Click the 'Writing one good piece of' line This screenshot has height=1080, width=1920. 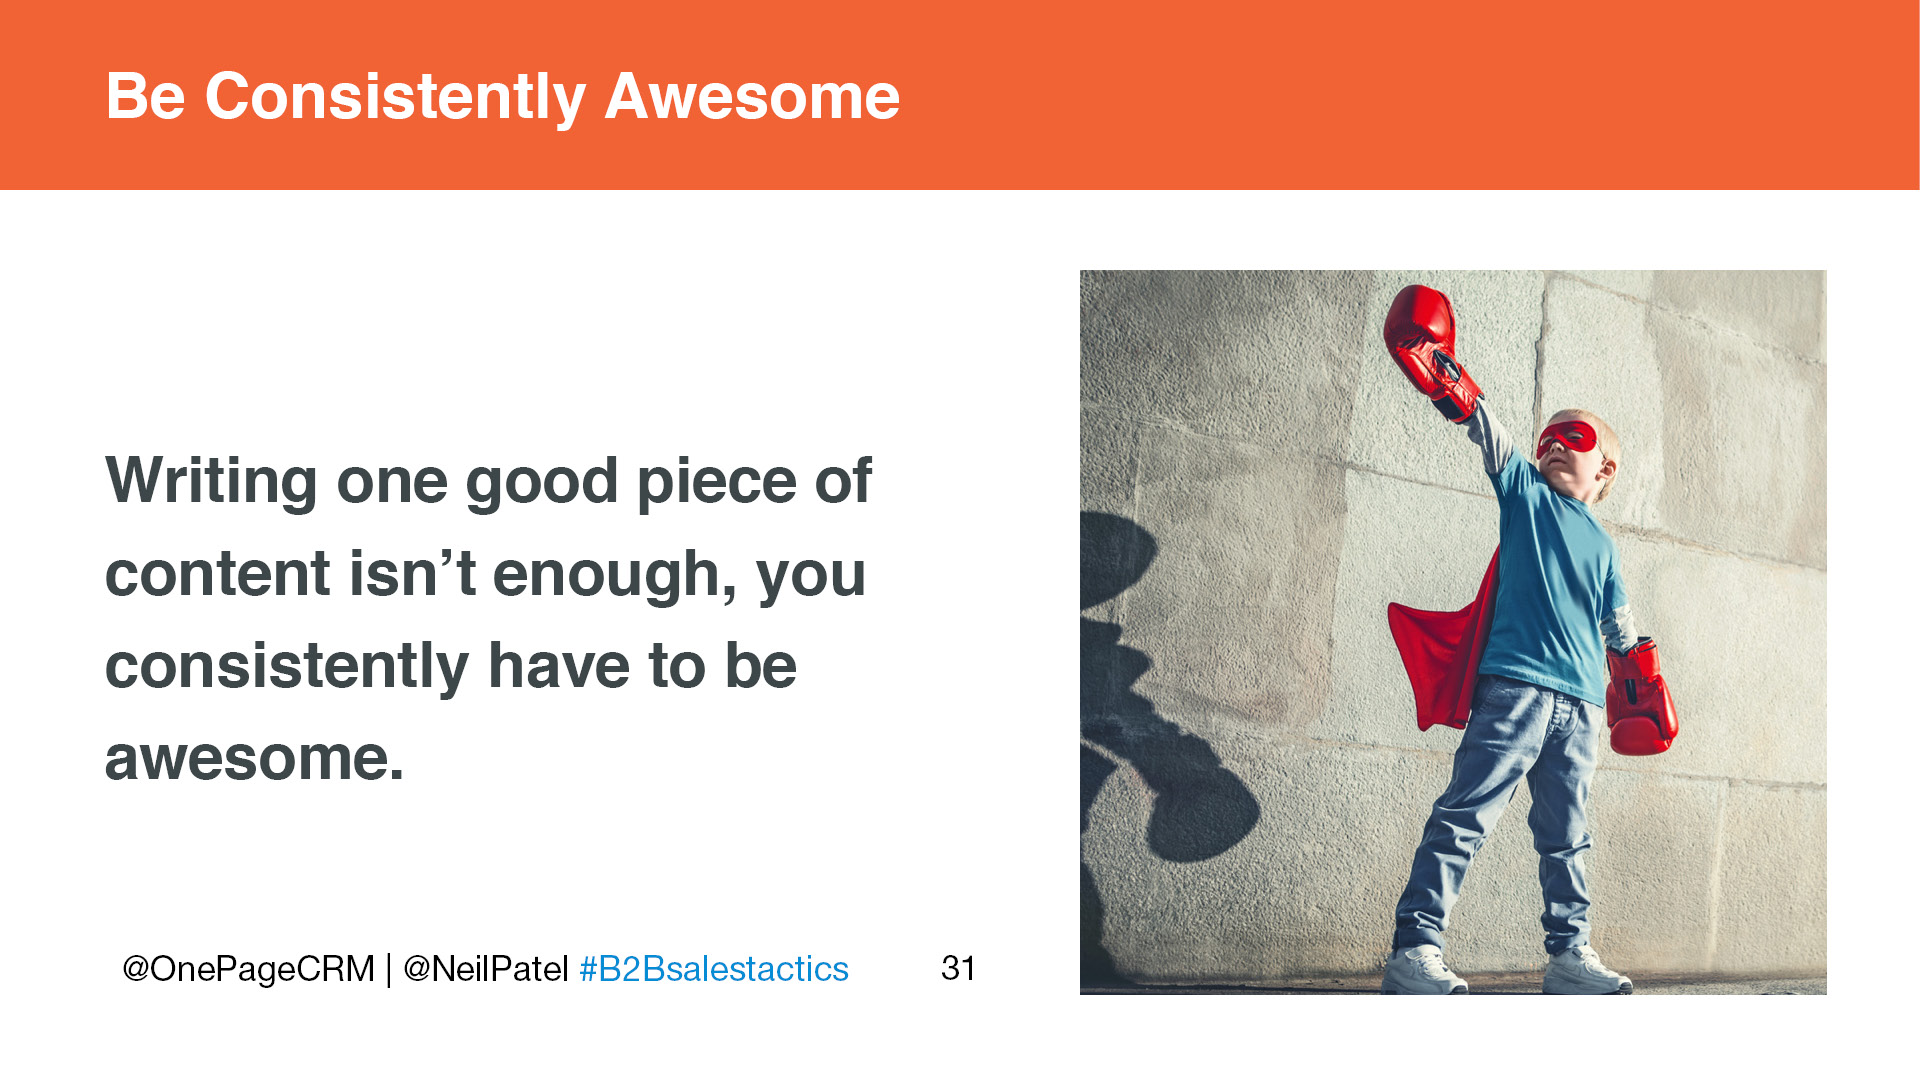[x=489, y=481]
